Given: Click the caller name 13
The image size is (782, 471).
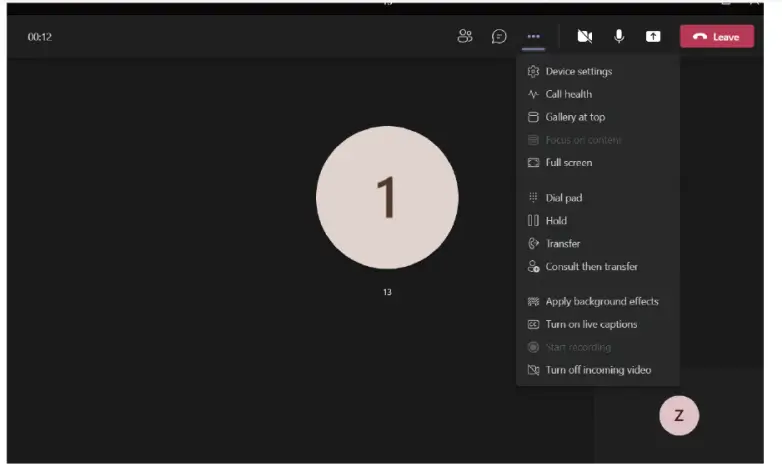Looking at the screenshot, I should (x=387, y=292).
